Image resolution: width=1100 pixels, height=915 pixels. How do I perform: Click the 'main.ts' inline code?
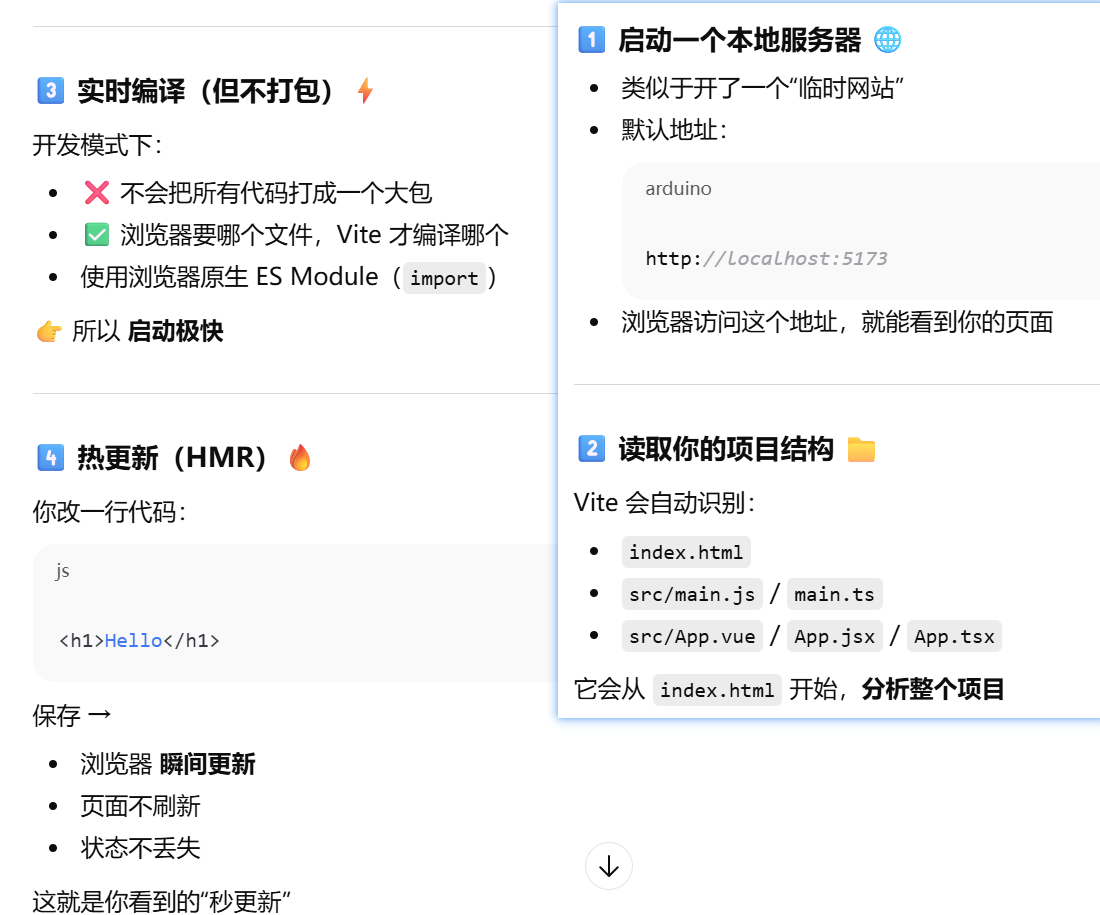835,594
